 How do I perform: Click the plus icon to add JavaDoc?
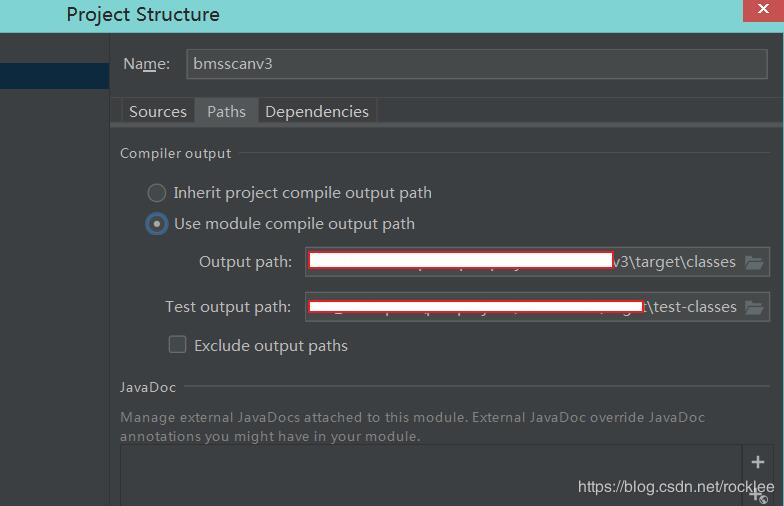click(x=757, y=462)
